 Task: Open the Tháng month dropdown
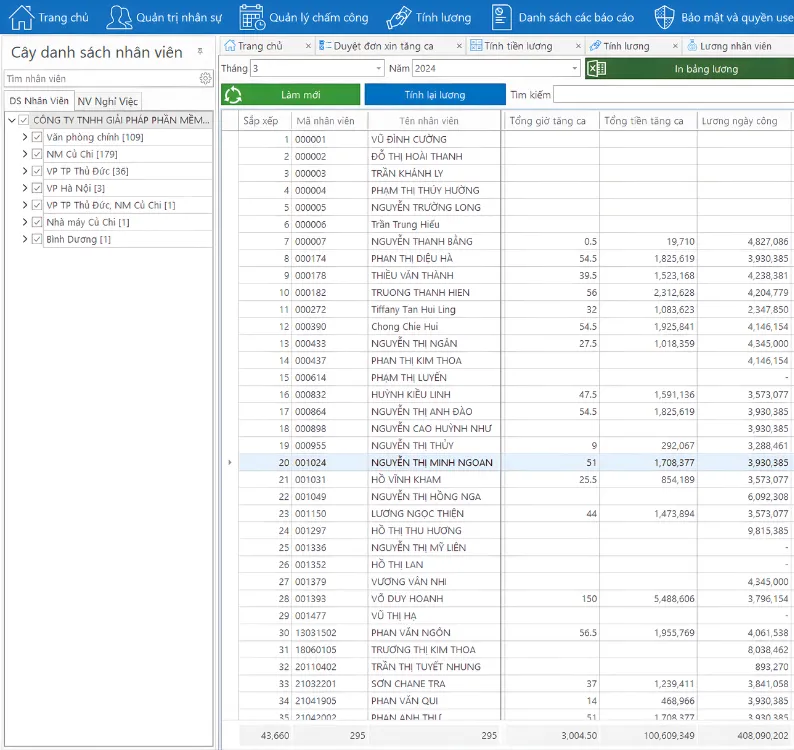(378, 68)
